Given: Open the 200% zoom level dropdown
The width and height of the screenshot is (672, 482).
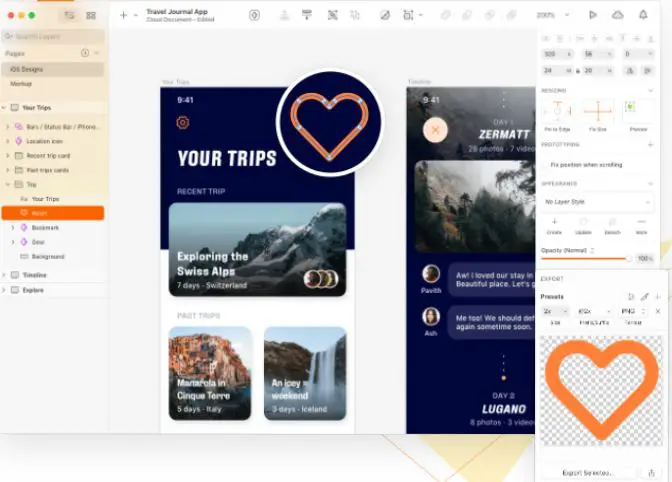Looking at the screenshot, I should click(549, 15).
